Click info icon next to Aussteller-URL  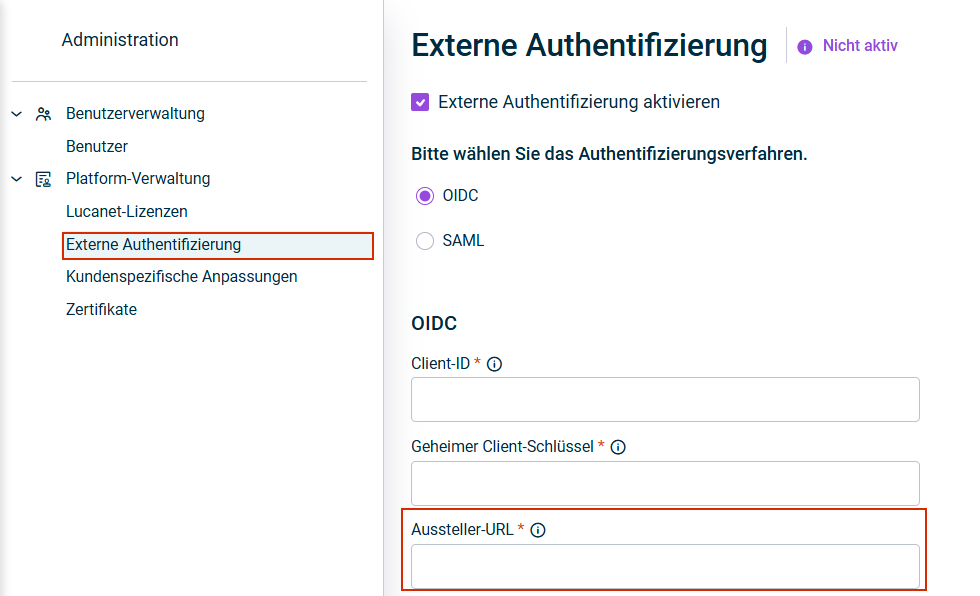(x=538, y=530)
